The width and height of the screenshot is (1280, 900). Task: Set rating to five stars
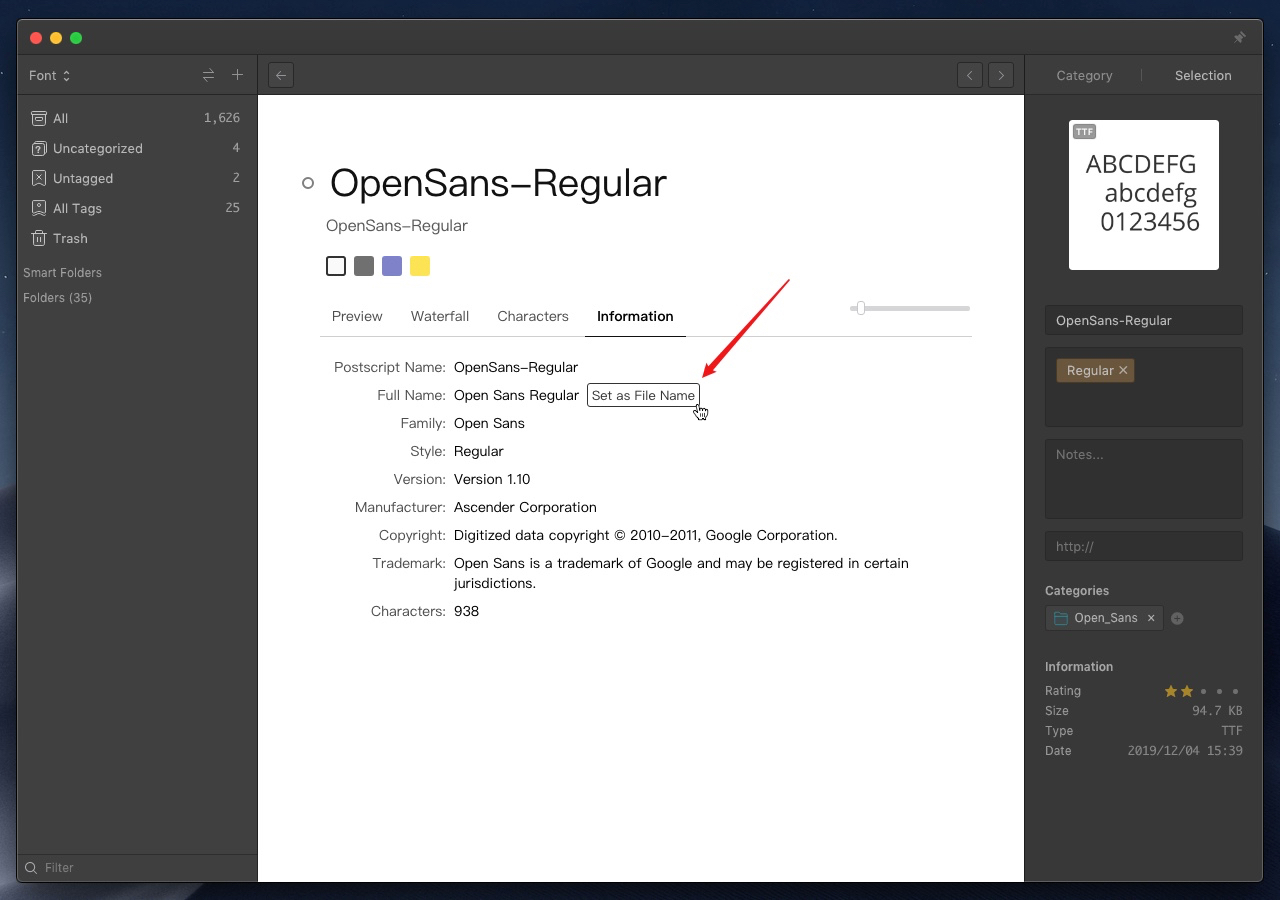pos(1235,691)
